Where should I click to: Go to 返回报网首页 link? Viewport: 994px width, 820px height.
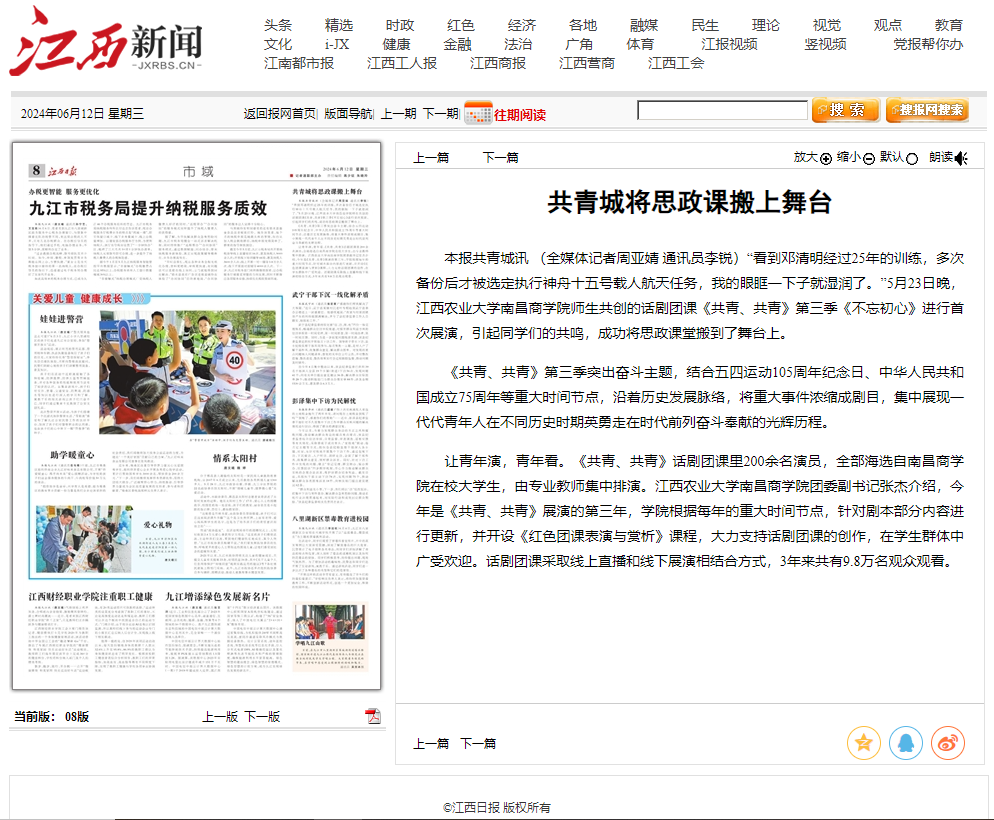(x=279, y=114)
